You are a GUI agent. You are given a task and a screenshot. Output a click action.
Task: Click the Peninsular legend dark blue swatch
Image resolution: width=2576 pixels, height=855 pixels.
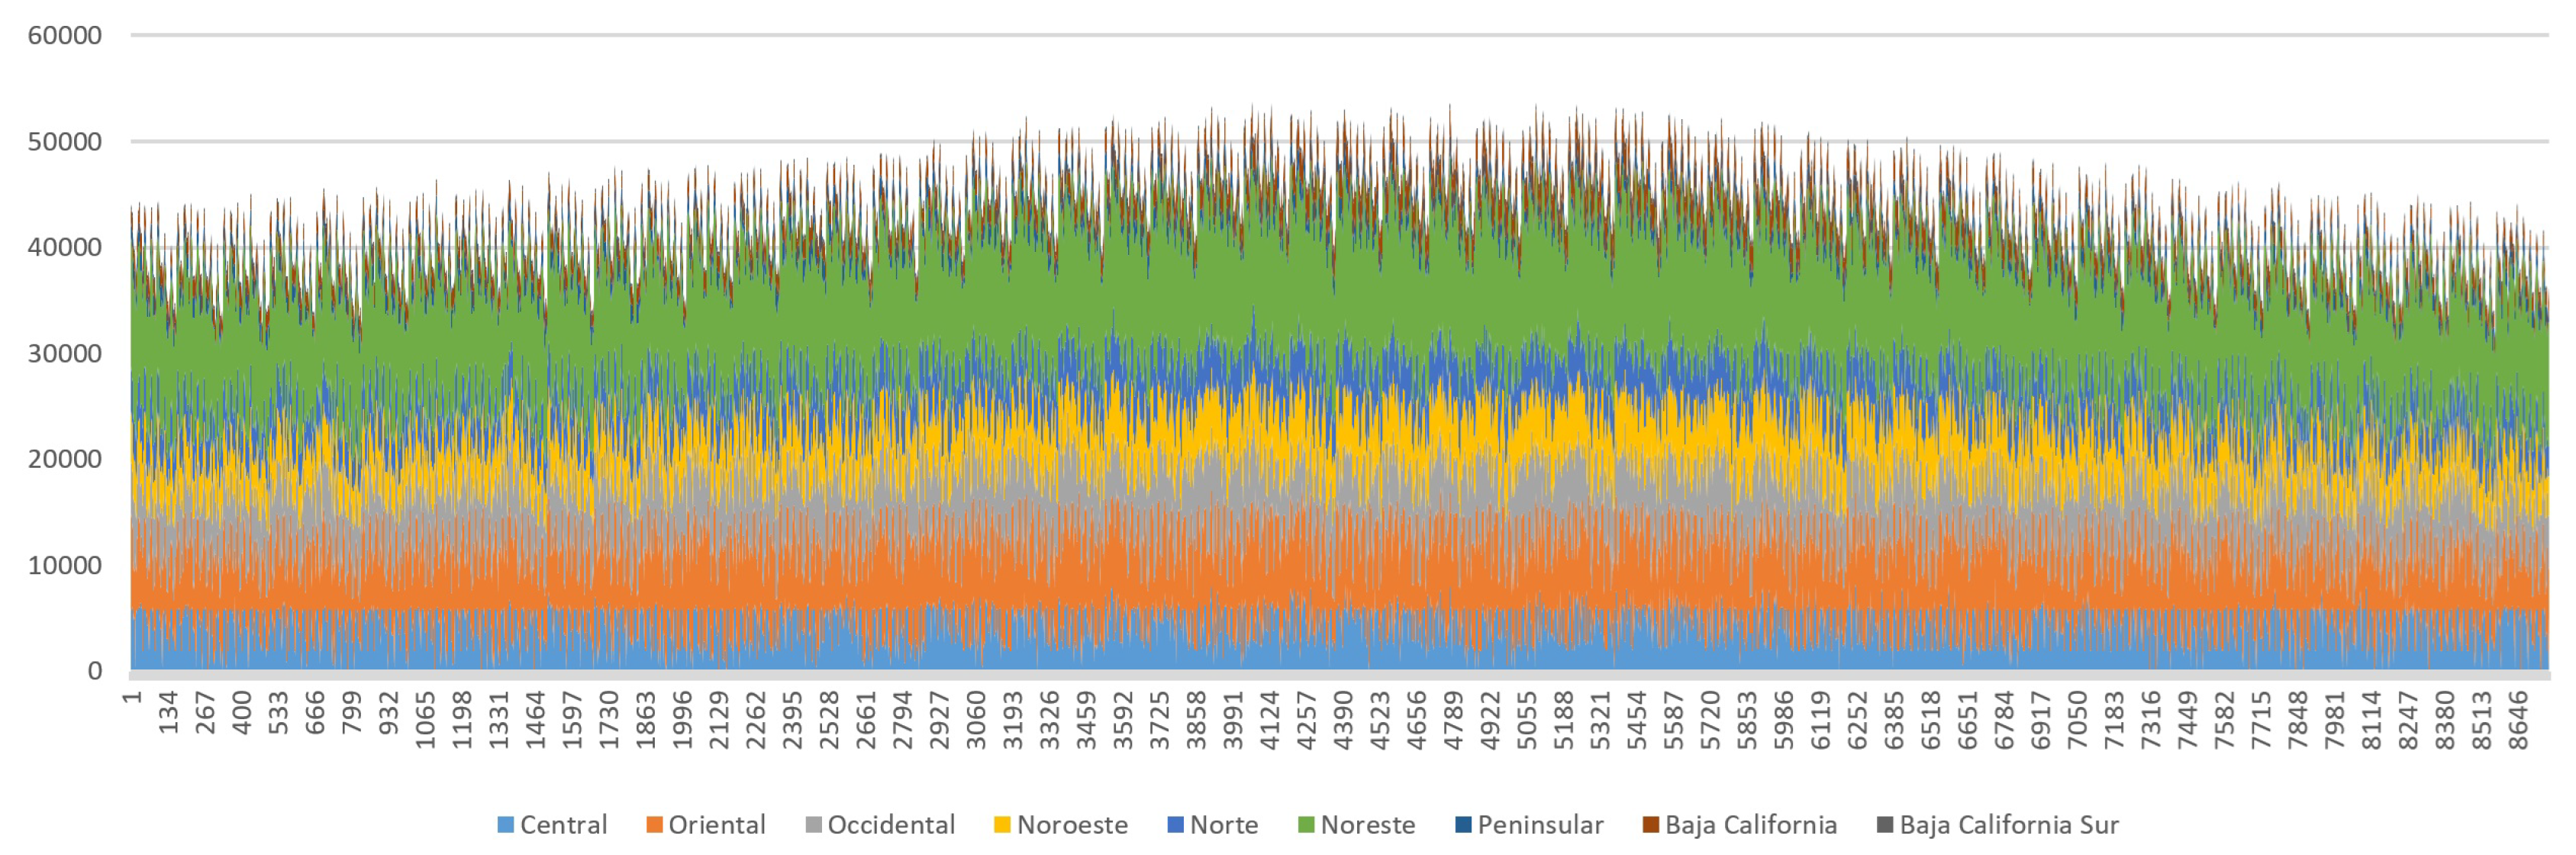1463,826
